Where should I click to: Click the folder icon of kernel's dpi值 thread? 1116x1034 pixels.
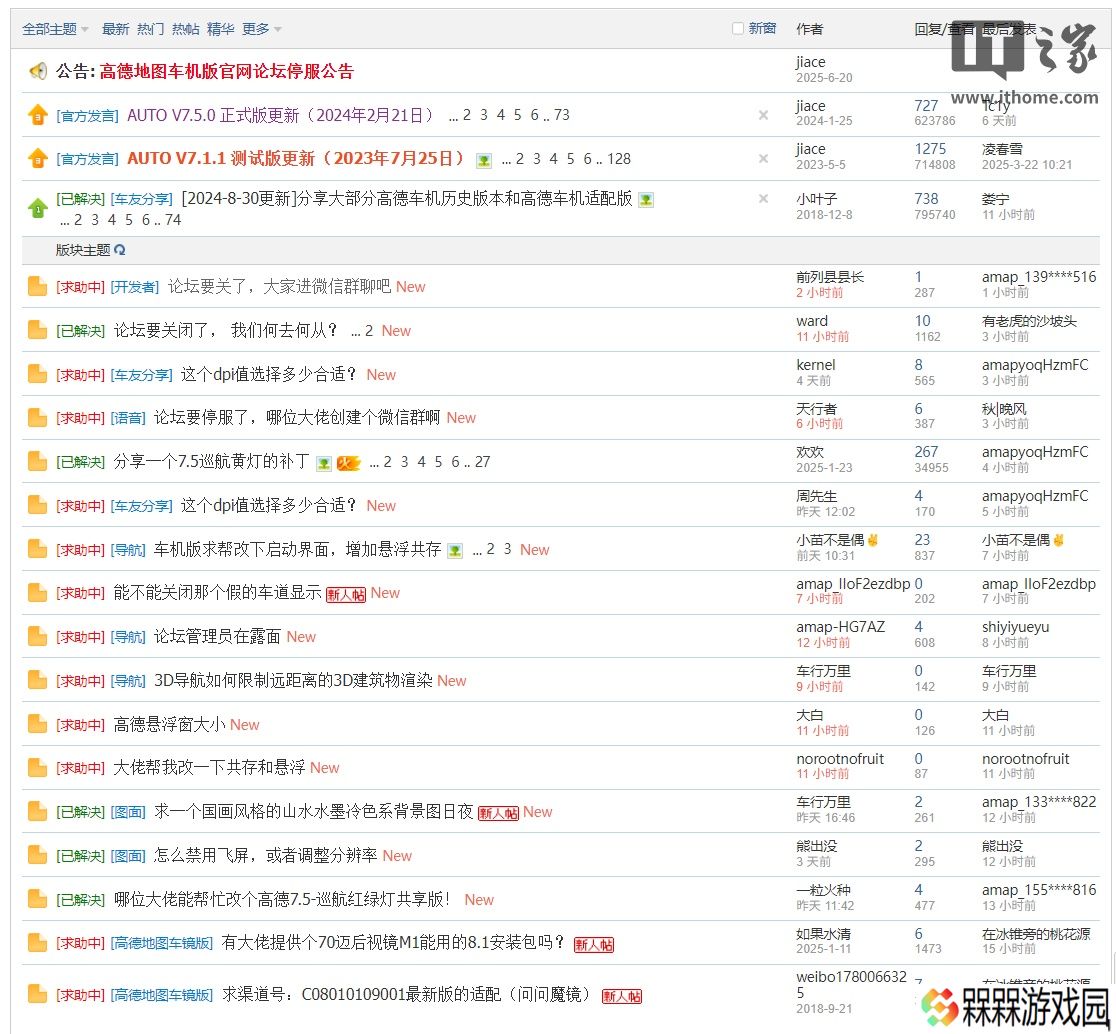click(x=37, y=374)
